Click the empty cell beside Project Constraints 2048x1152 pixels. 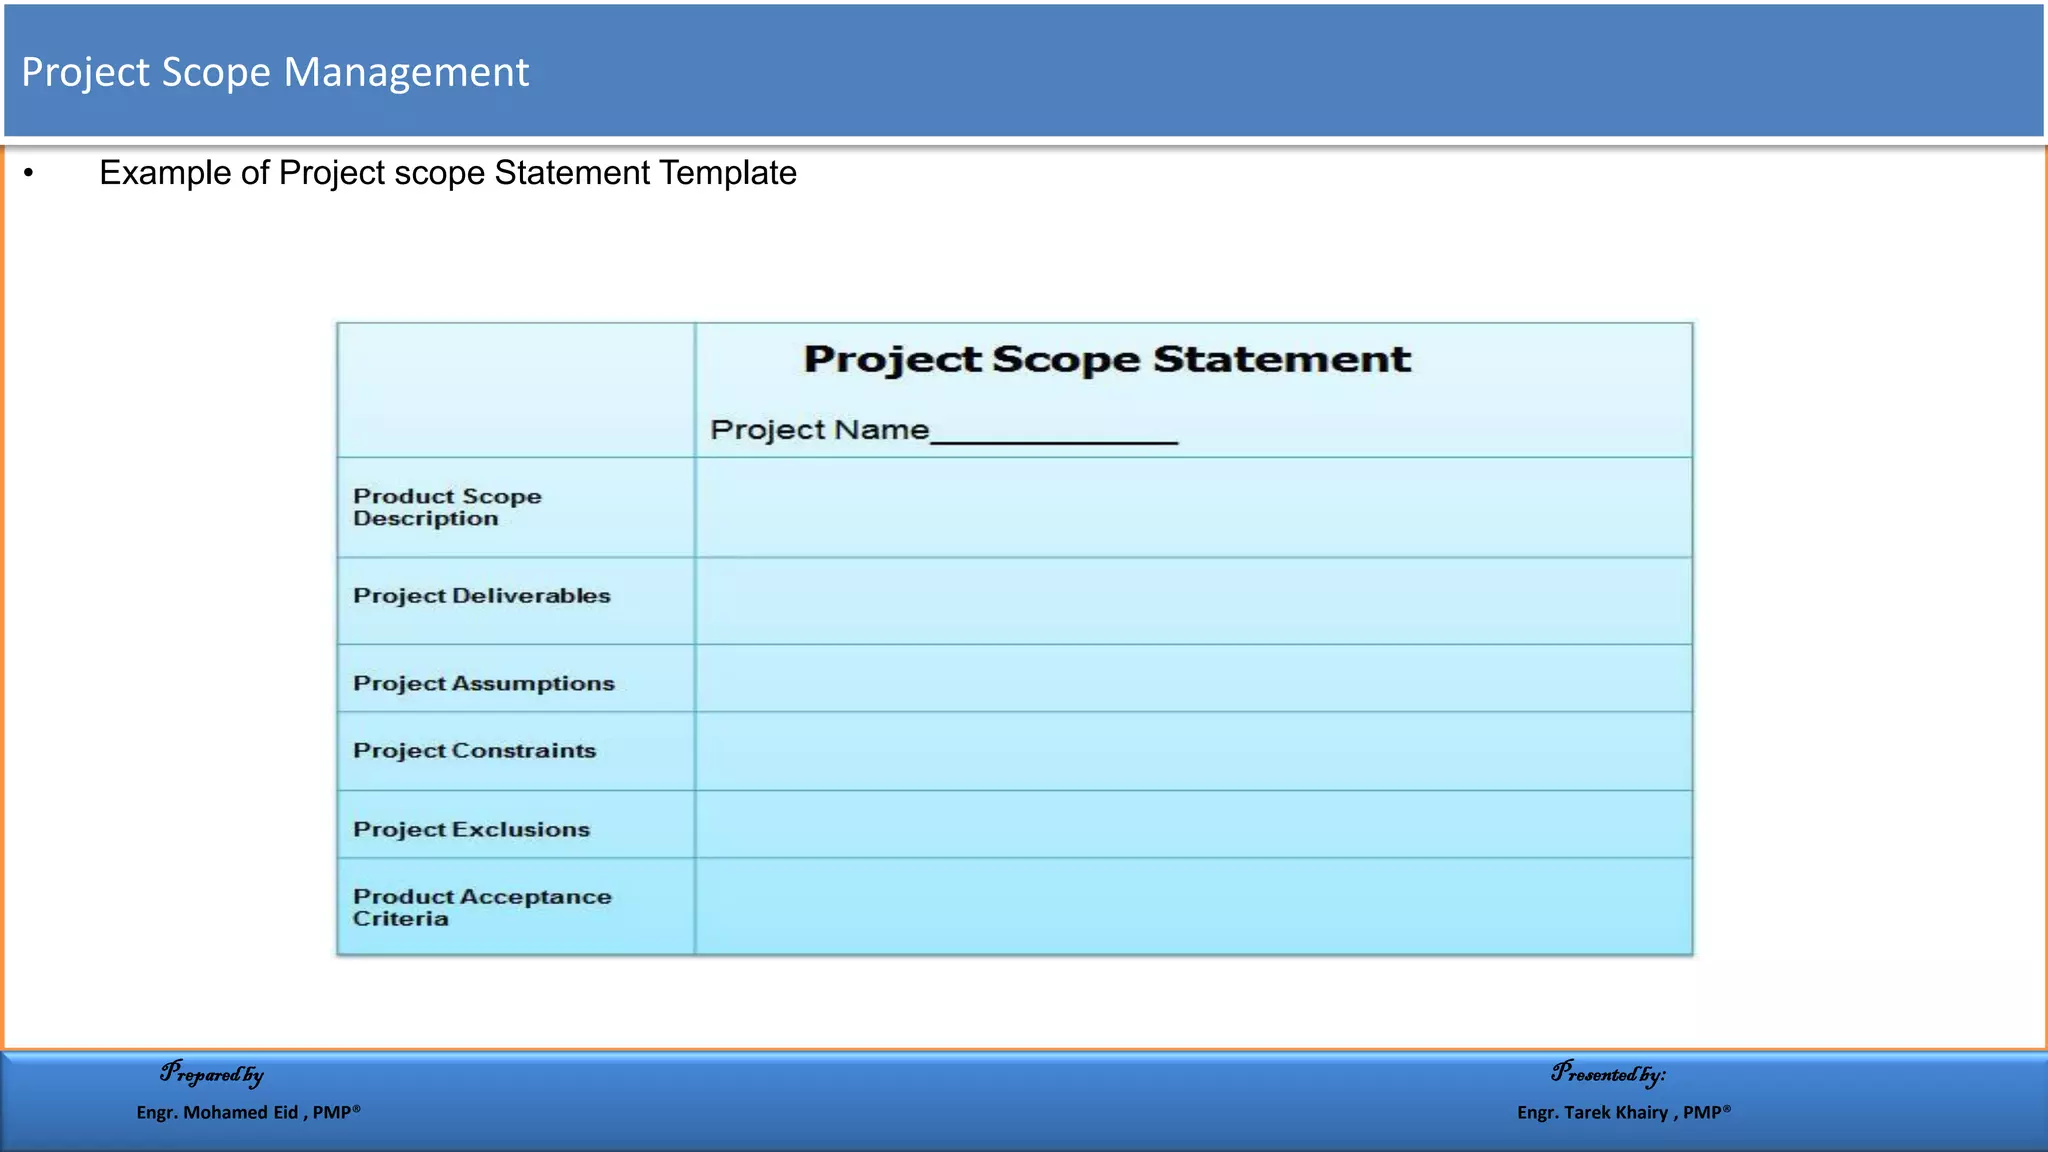[x=1193, y=751]
